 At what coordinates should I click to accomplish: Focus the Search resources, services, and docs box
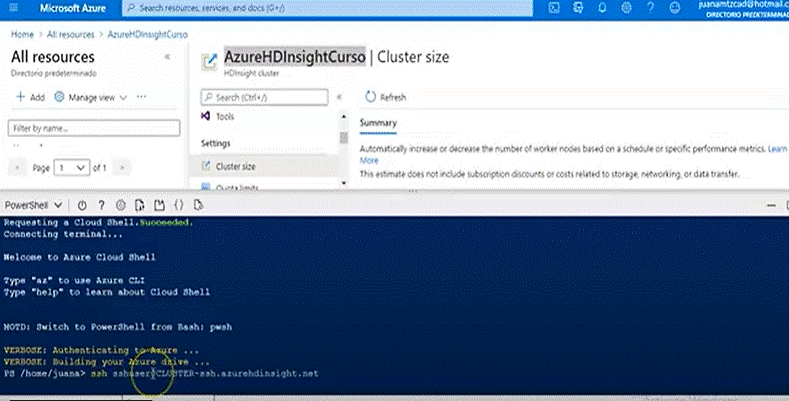pos(328,8)
